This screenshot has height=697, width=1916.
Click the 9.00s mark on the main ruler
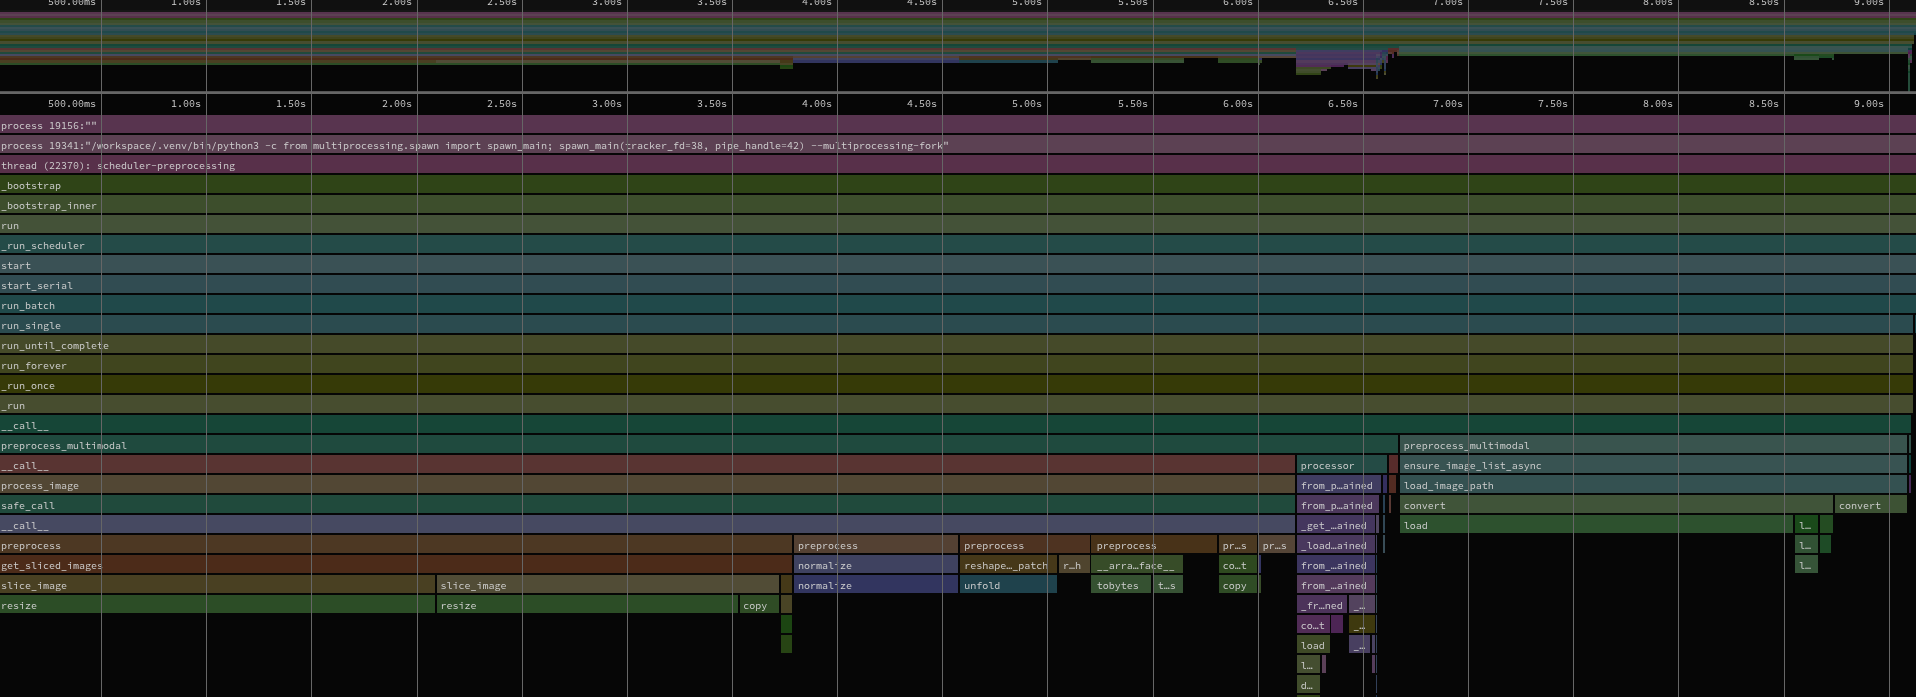click(1868, 103)
